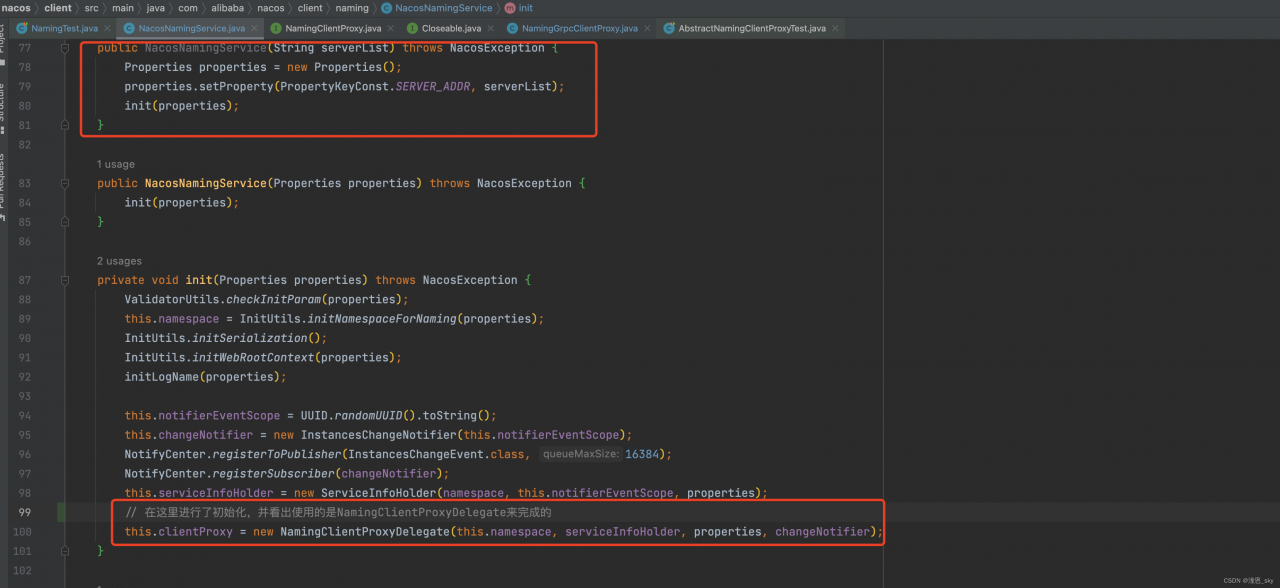
Task: Close the NacosNamingService.java tab
Action: (254, 28)
